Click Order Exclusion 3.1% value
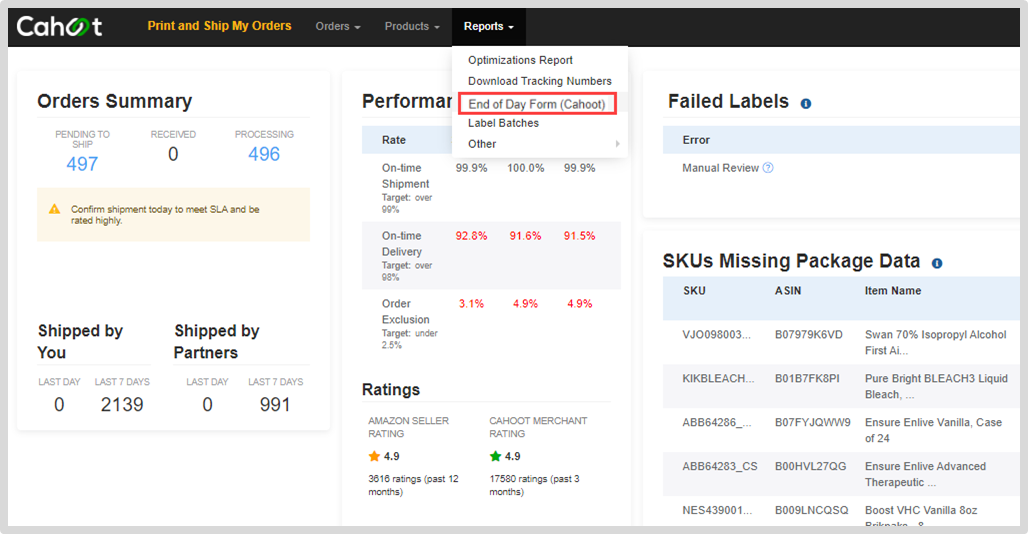Viewport: 1028px width, 534px height. tap(471, 304)
